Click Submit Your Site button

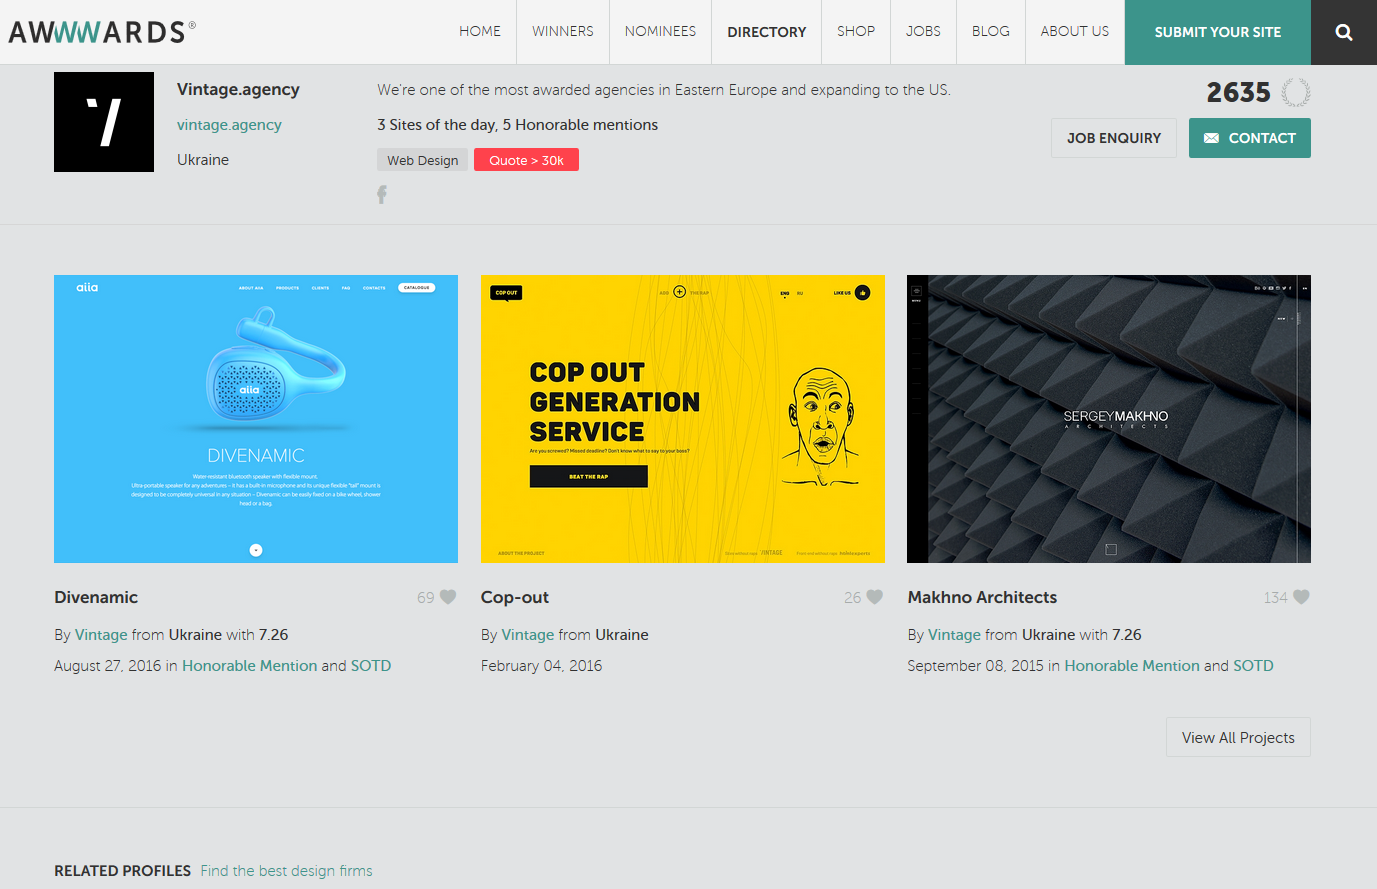(1218, 32)
